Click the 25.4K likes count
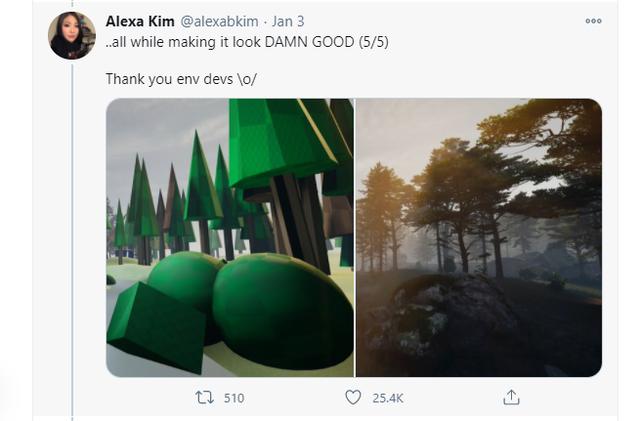Image resolution: width=640 pixels, height=421 pixels. tap(387, 398)
